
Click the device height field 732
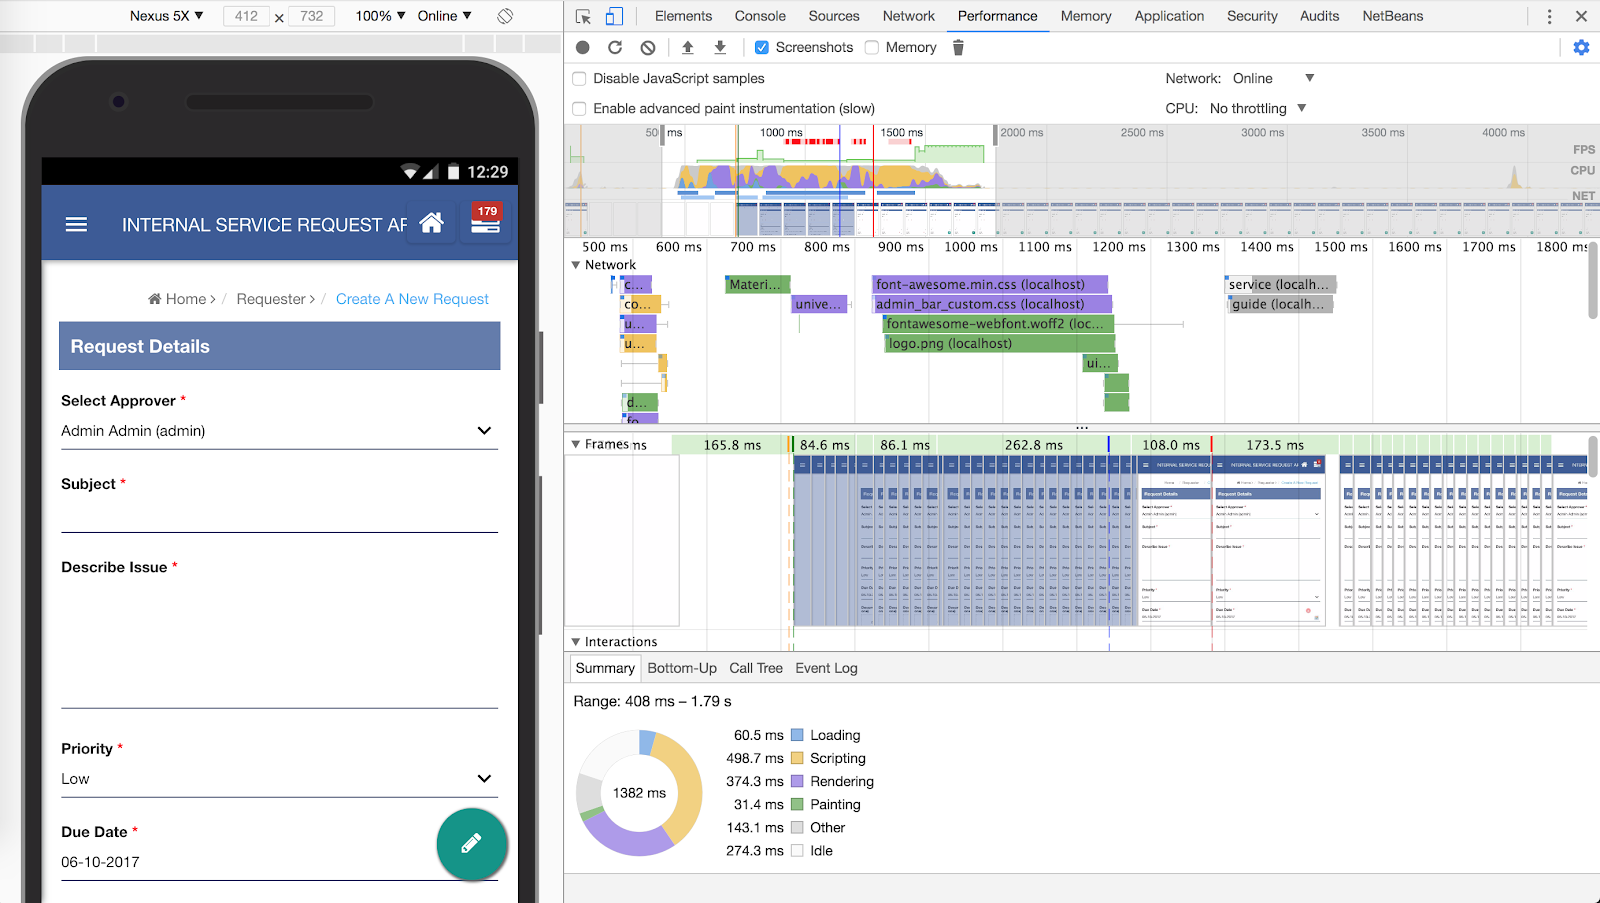311,16
